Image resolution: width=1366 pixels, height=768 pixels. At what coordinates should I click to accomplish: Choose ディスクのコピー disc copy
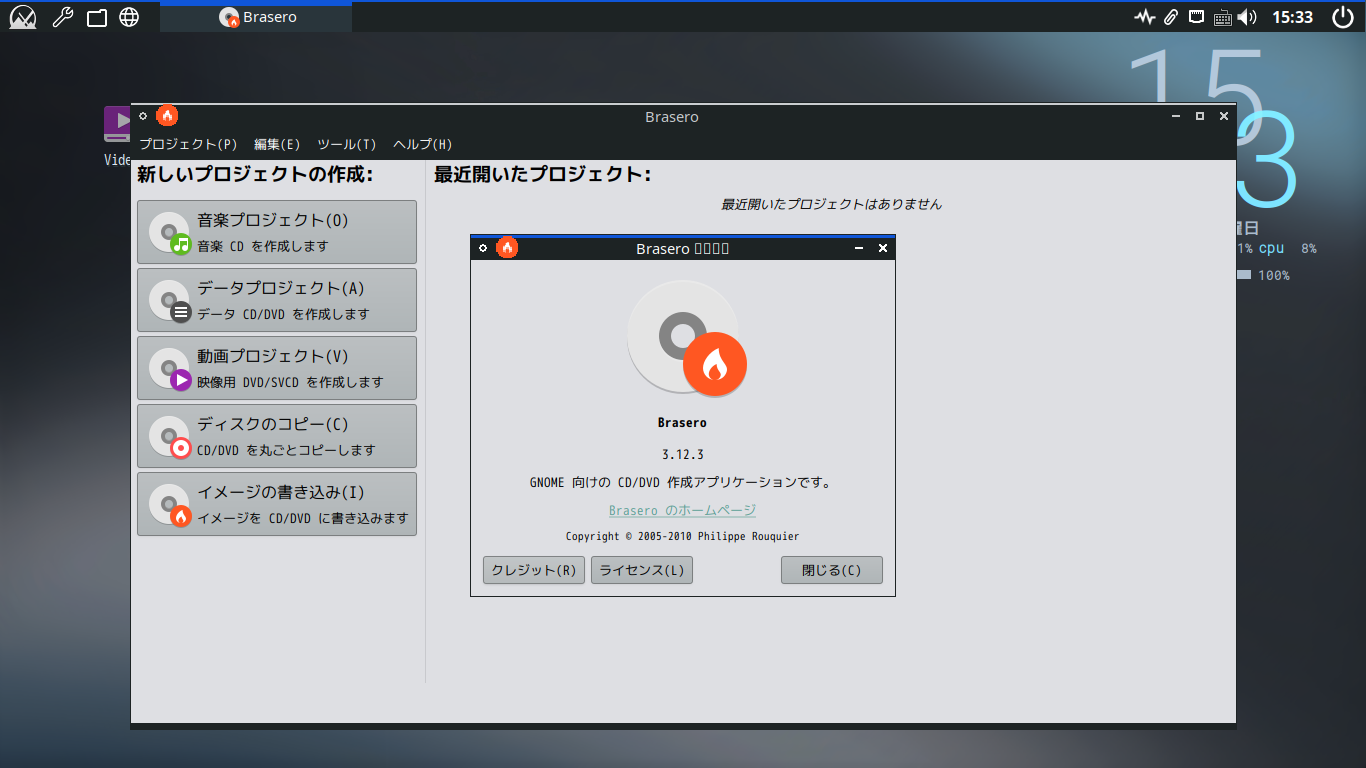pyautogui.click(x=277, y=436)
